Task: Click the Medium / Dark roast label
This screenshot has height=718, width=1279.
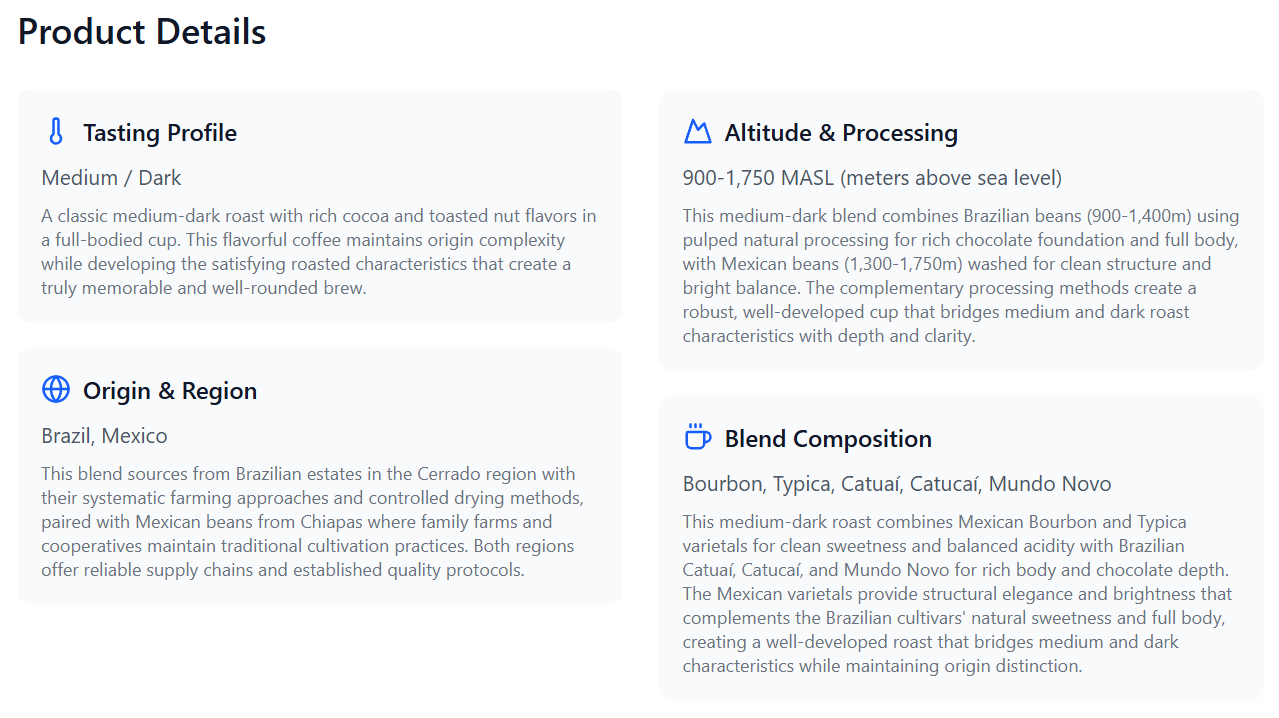Action: point(111,178)
